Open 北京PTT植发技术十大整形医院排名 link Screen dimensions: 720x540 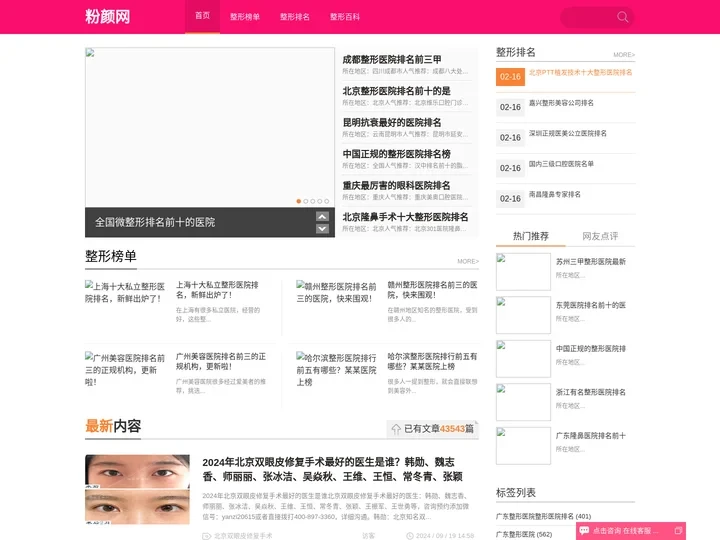point(580,73)
